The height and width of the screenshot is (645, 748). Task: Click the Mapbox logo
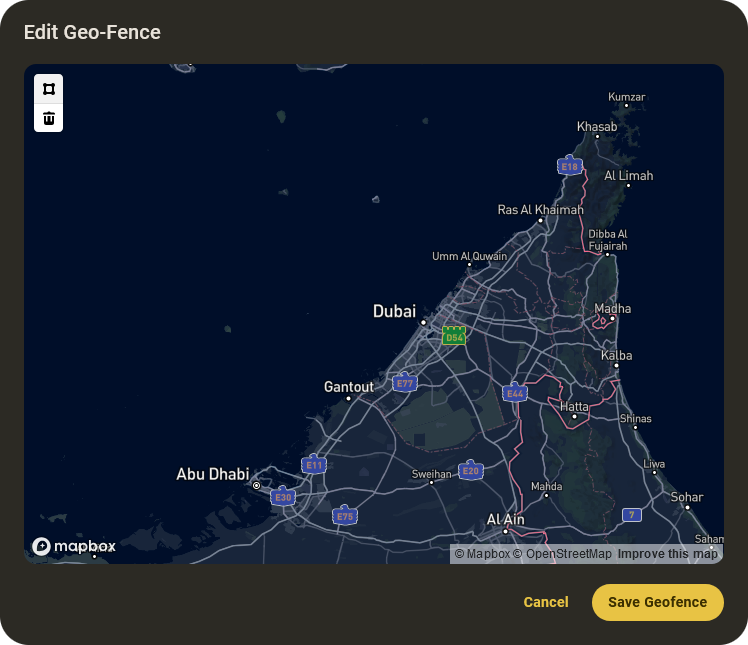point(74,546)
